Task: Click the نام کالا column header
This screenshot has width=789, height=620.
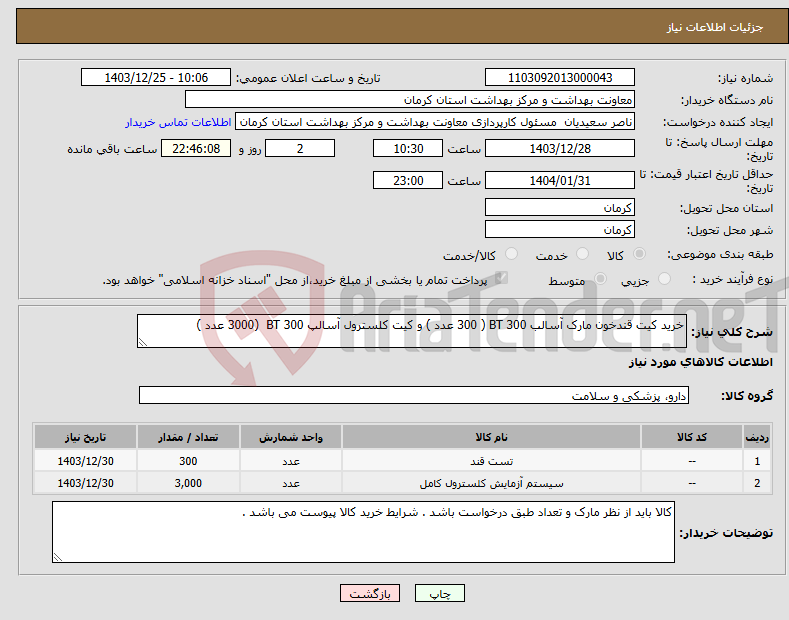Action: 491,437
